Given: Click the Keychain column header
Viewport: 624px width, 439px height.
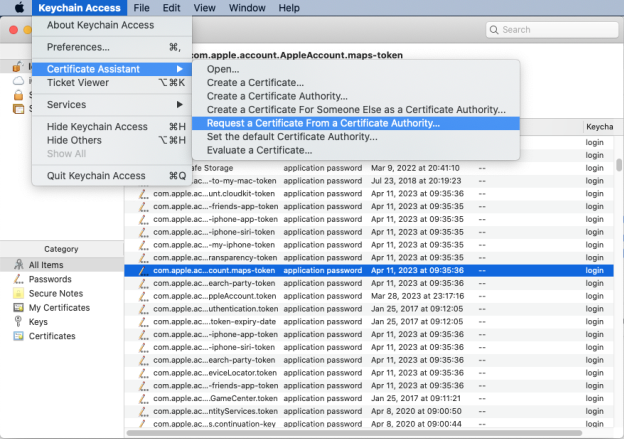Looking at the screenshot, I should (x=599, y=127).
